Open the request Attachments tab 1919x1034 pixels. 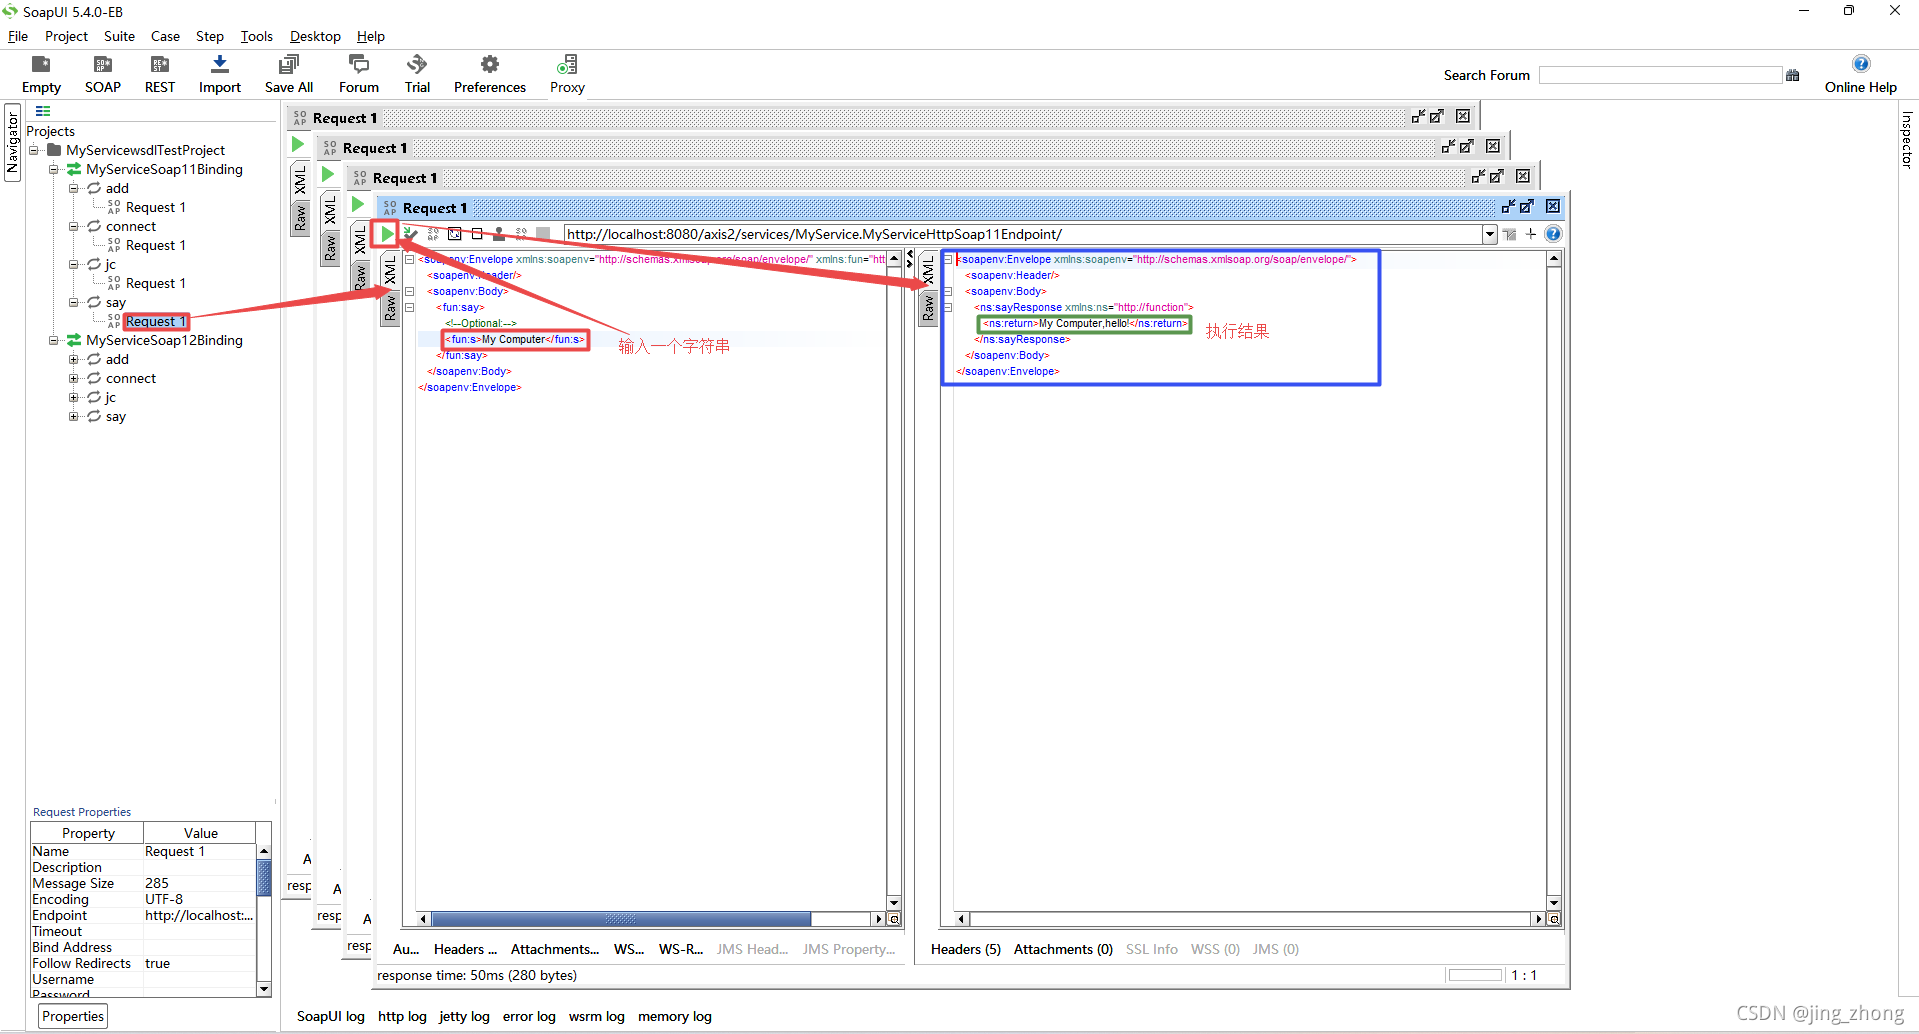coord(555,949)
